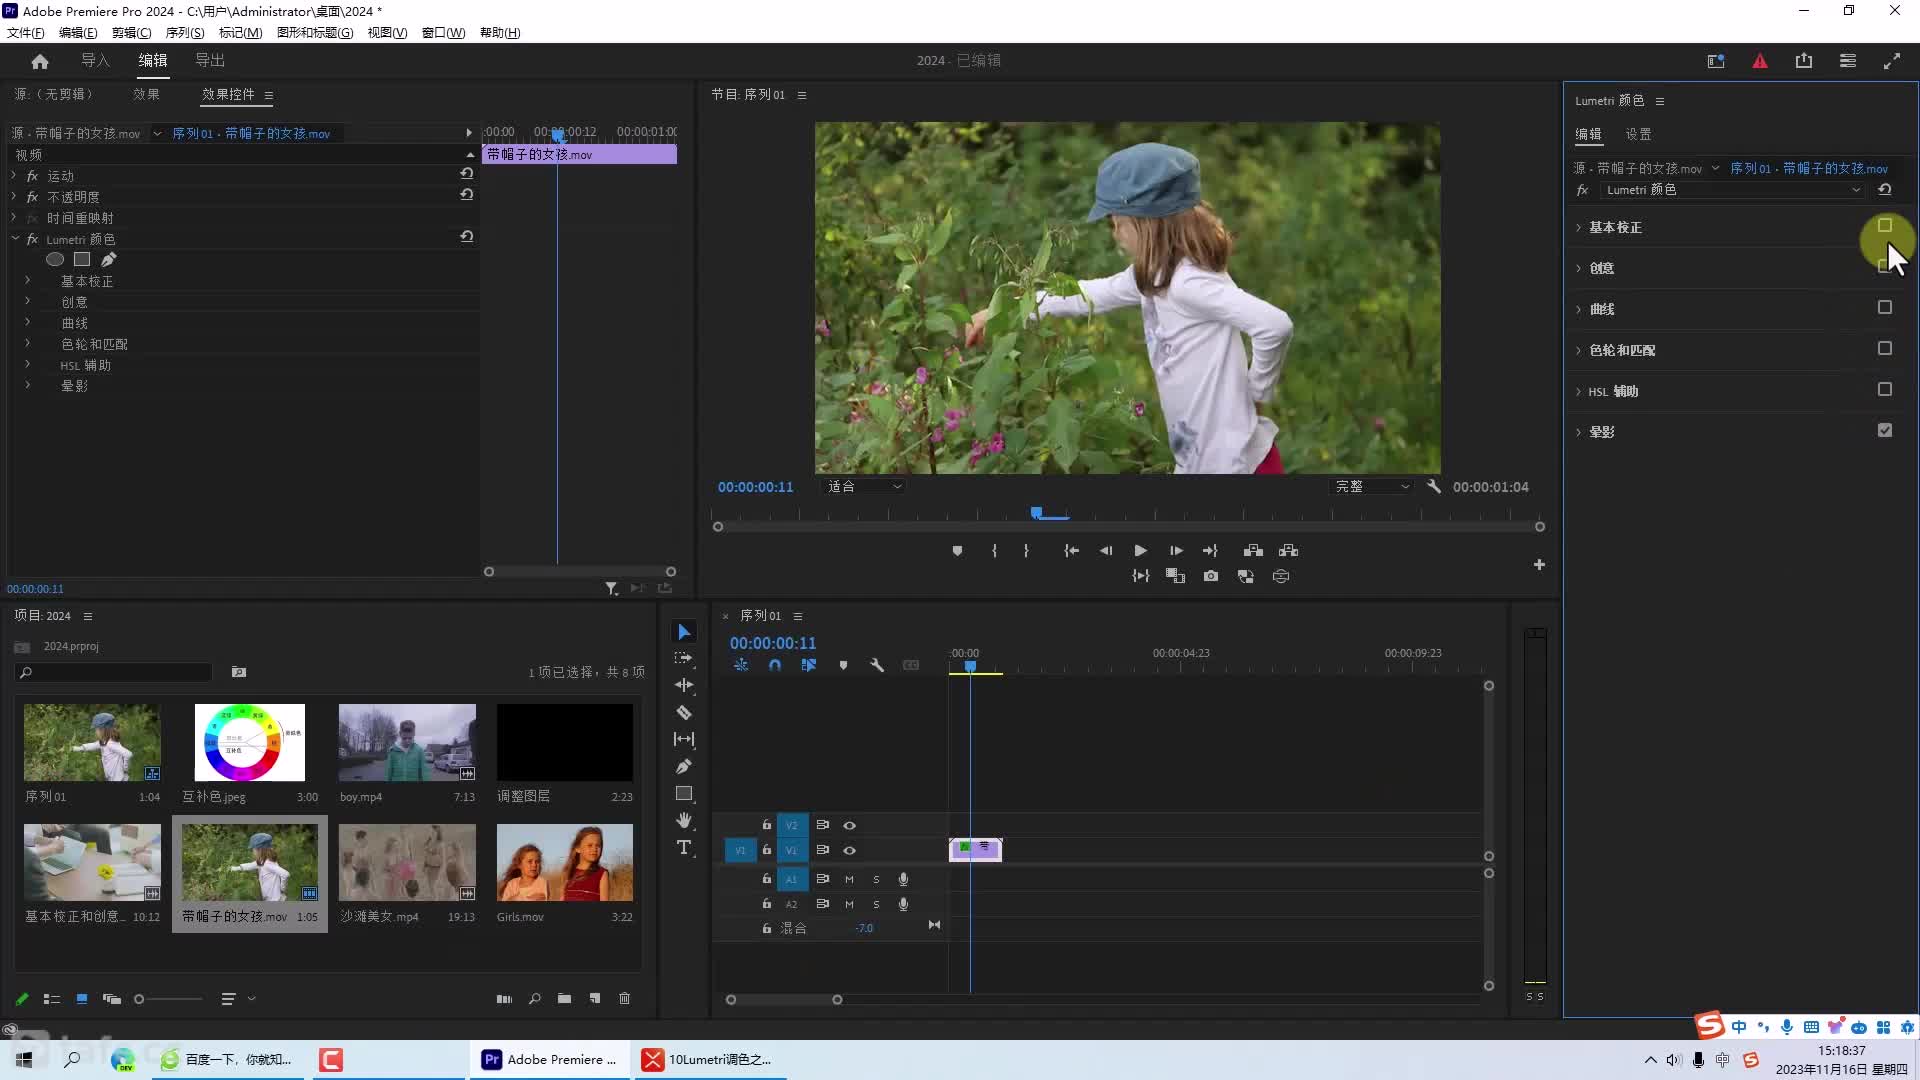Viewport: 1920px width, 1080px height.
Task: Toggle V1 track output eye
Action: (849, 851)
